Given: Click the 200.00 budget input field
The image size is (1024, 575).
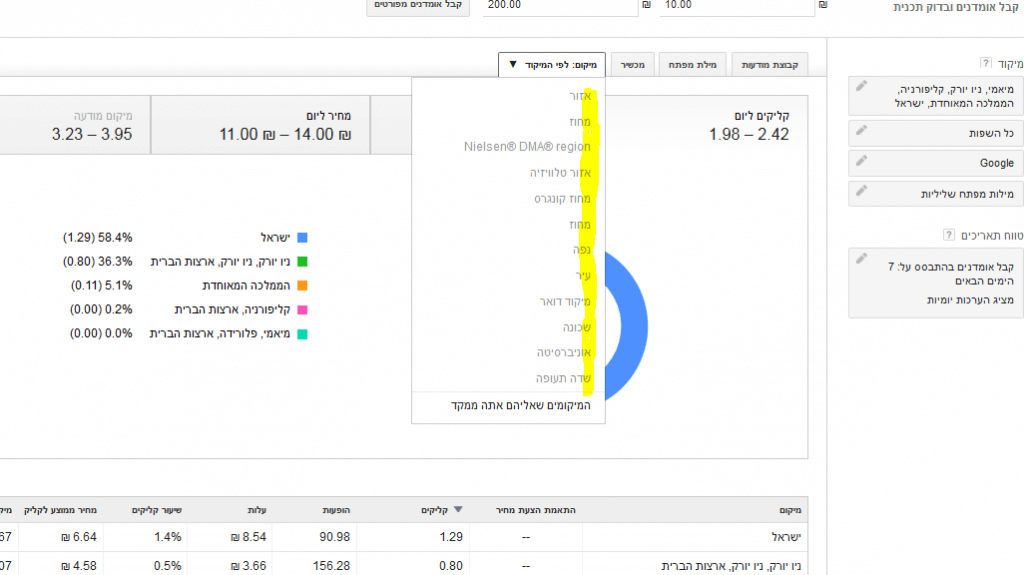Looking at the screenshot, I should coord(558,6).
